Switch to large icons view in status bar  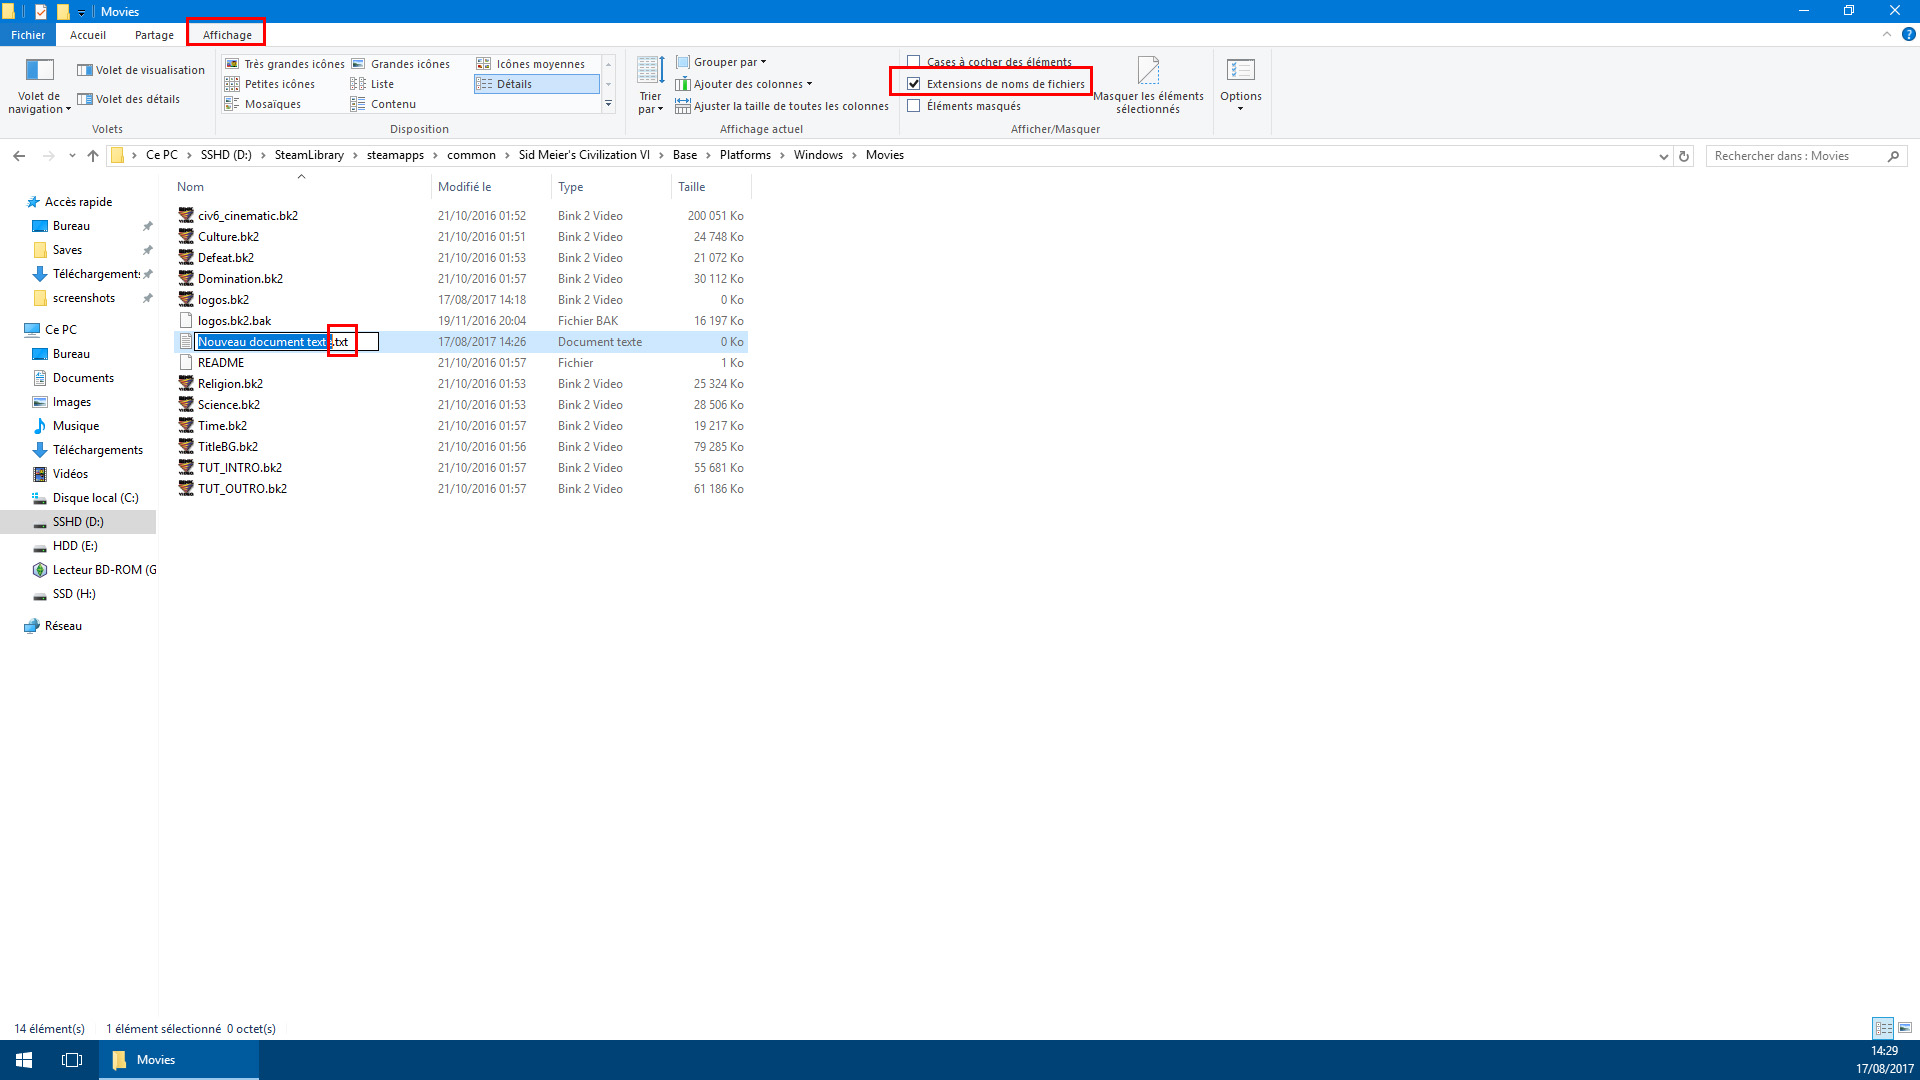(1905, 1028)
